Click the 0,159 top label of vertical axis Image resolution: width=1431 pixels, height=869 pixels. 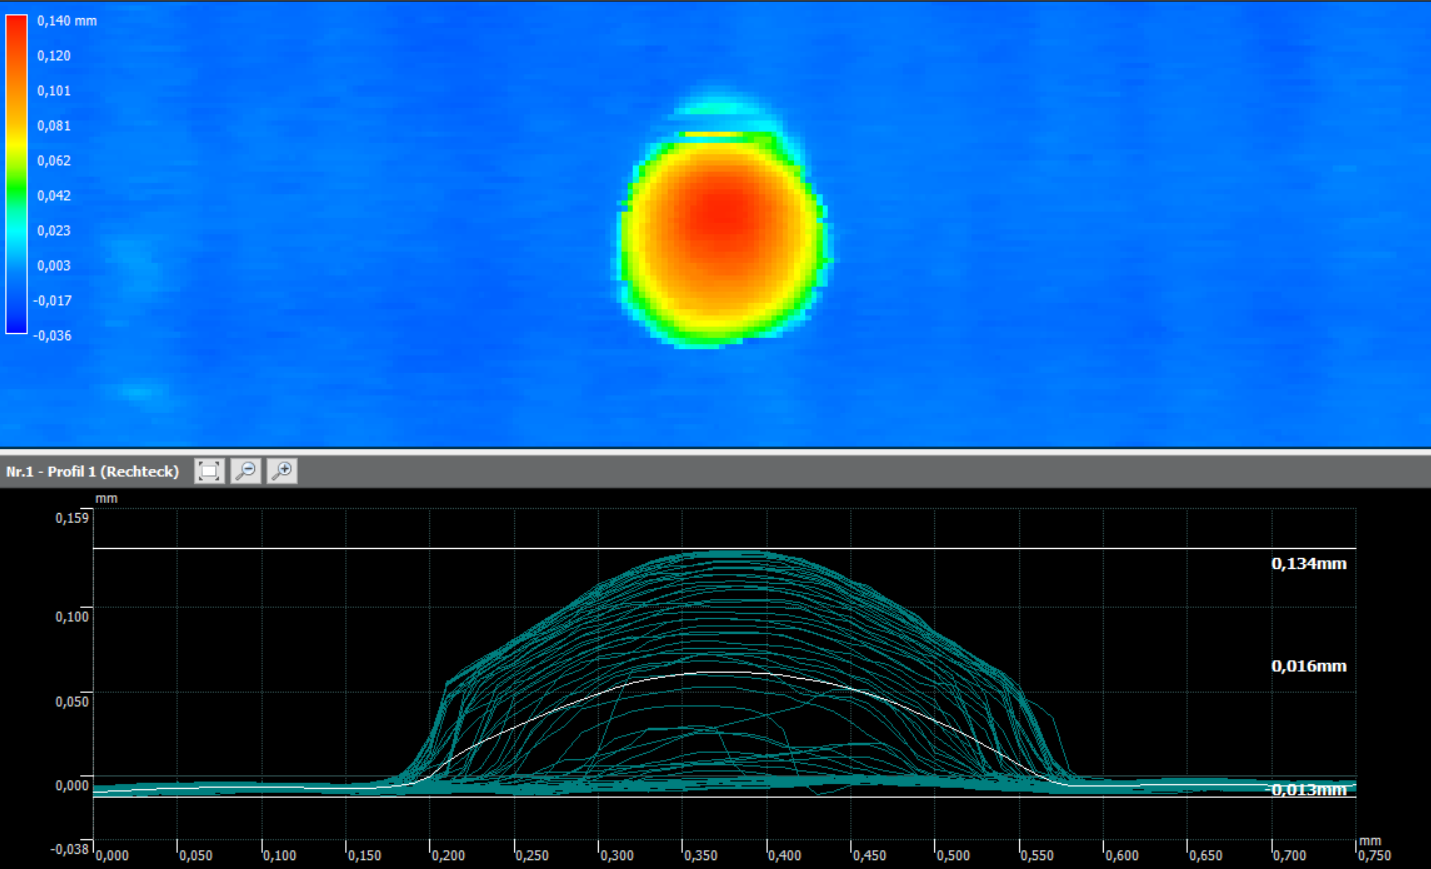click(x=72, y=518)
